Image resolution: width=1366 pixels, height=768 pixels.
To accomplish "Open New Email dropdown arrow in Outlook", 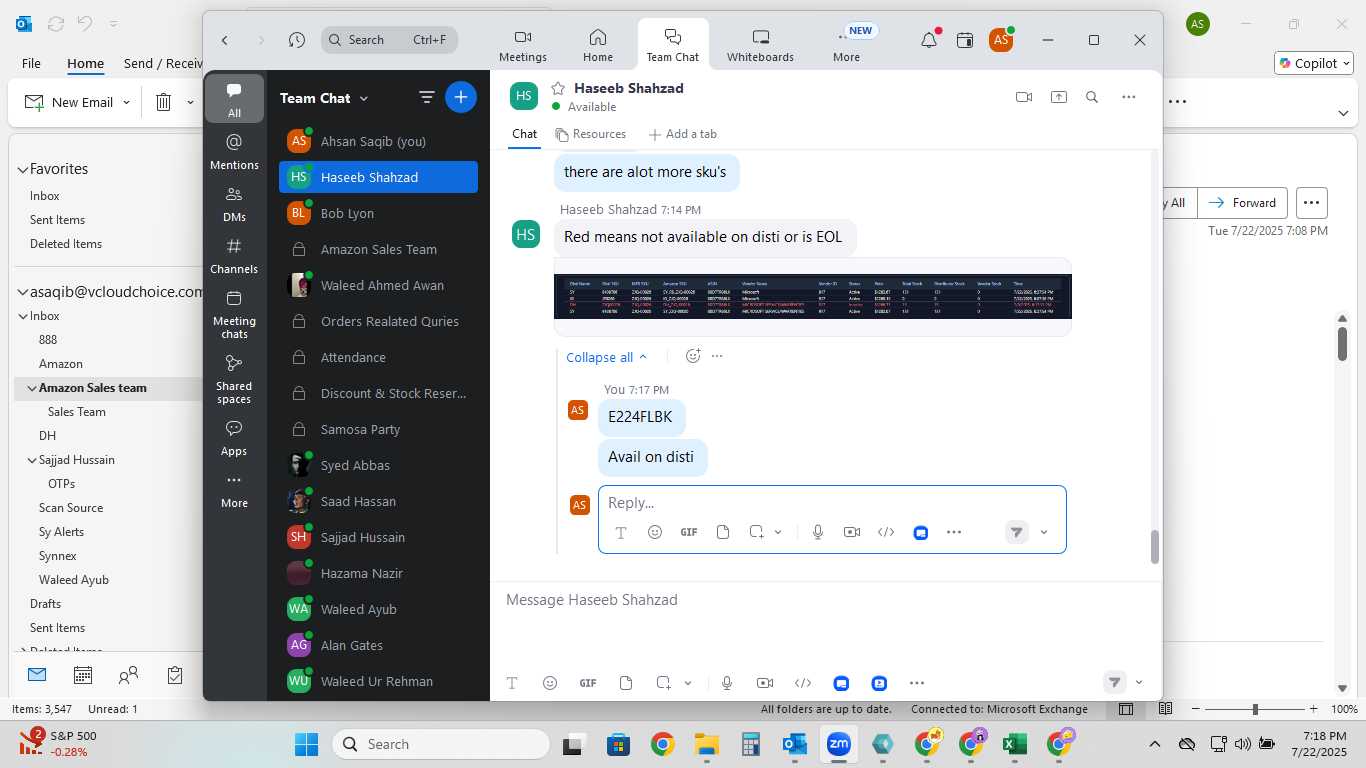I will click(x=126, y=102).
